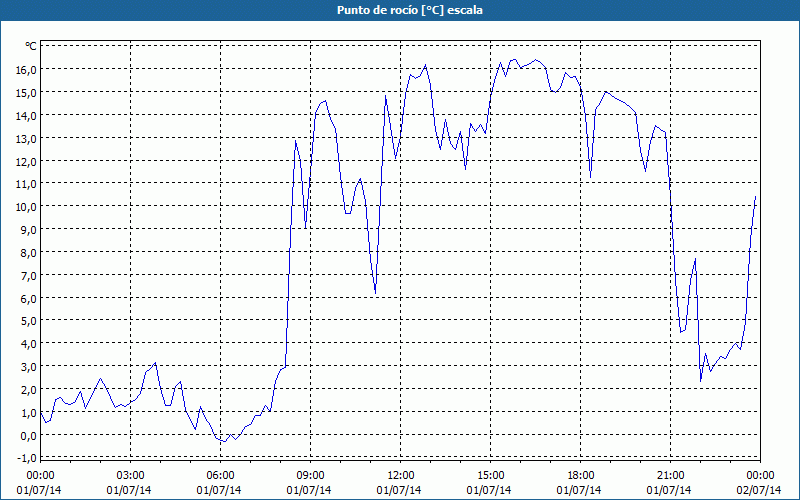800x500 pixels.
Task: Click the '01/07/14' date under 03:00
Action: (129, 490)
